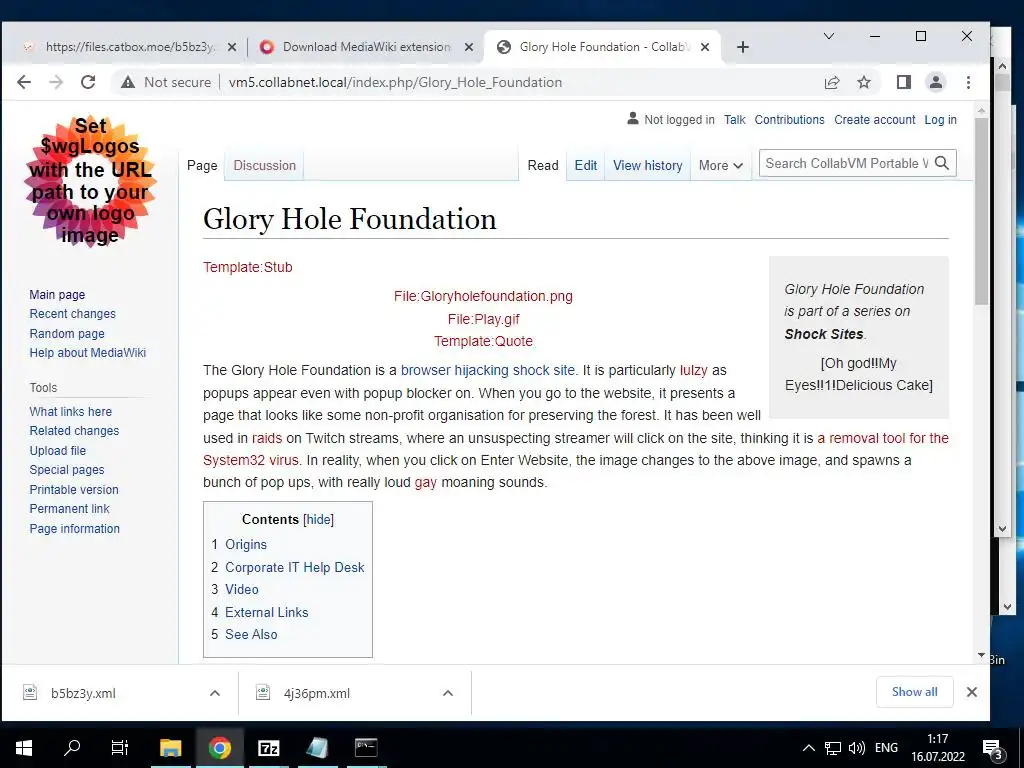Switch to Download MediaWiki extension tab

366,47
